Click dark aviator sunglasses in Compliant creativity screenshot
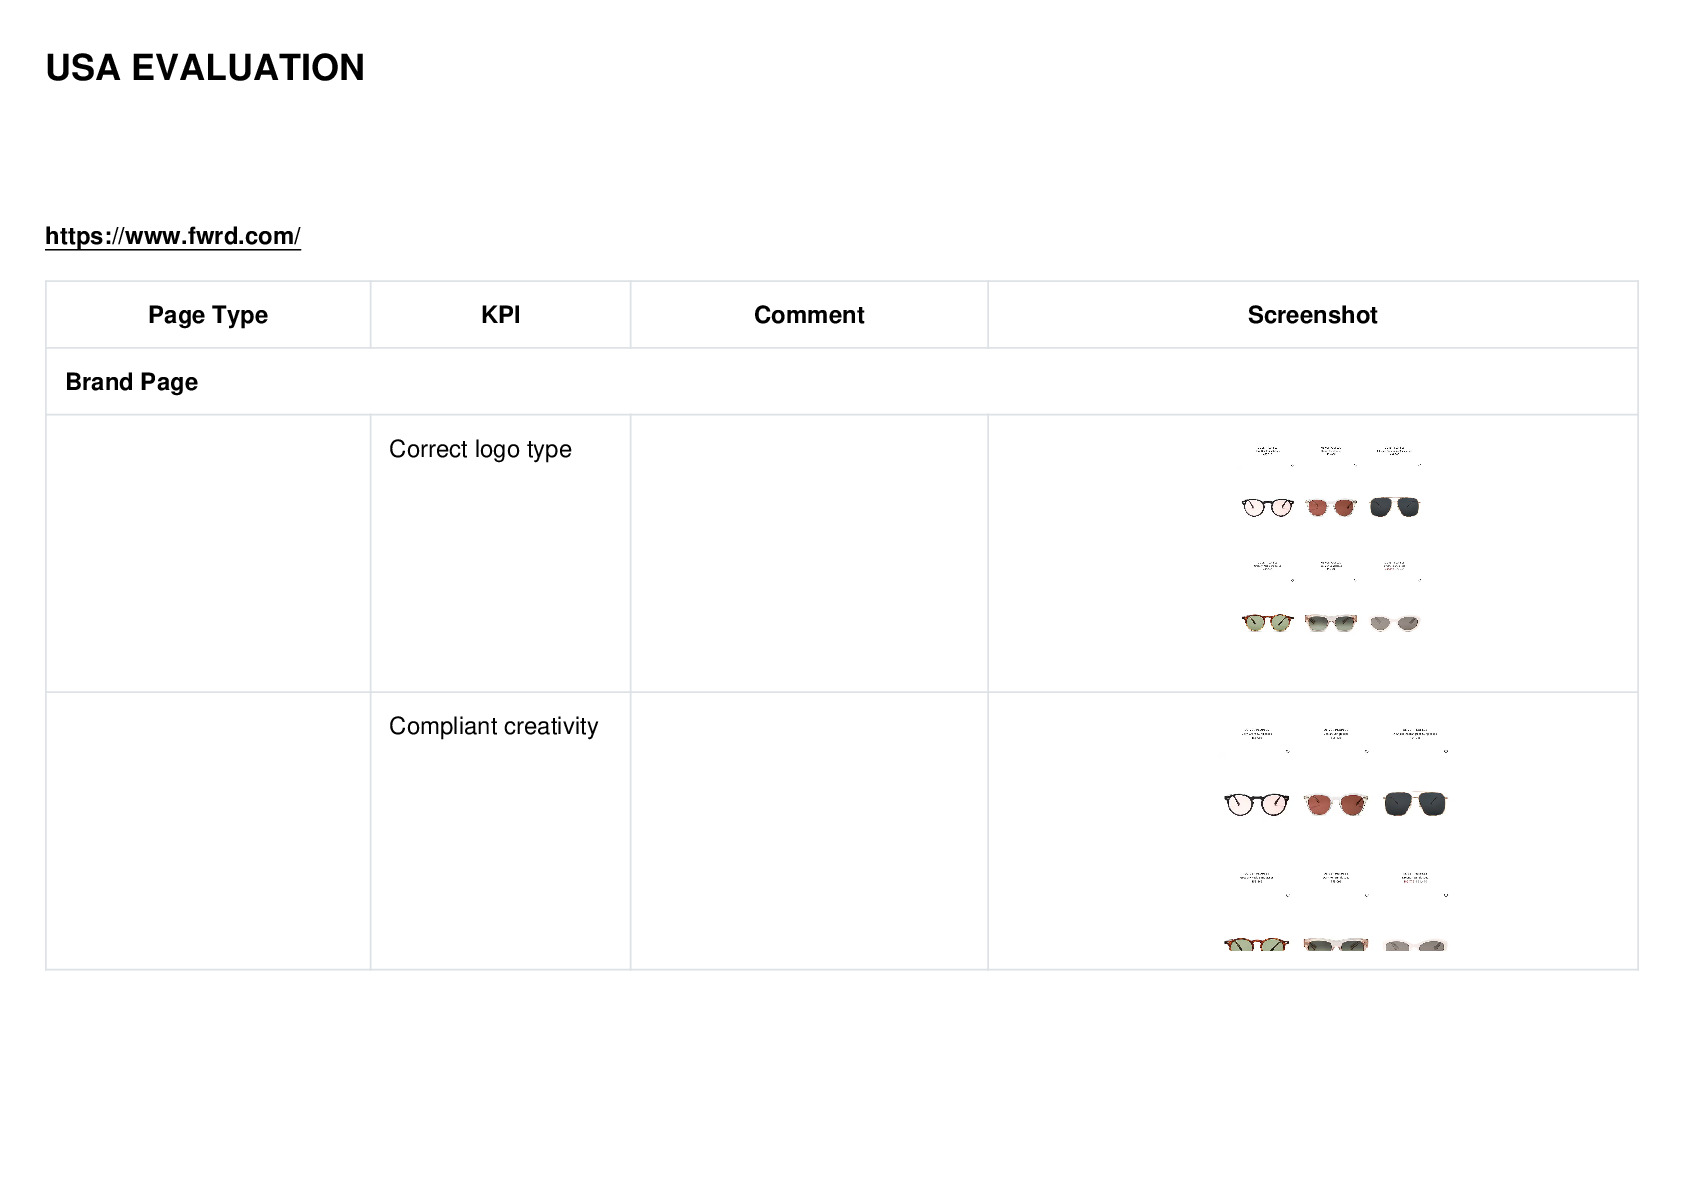1684x1191 pixels. tap(1416, 803)
